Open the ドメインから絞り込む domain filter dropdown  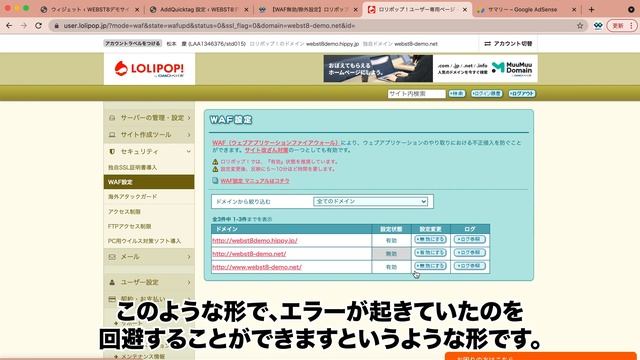370,201
